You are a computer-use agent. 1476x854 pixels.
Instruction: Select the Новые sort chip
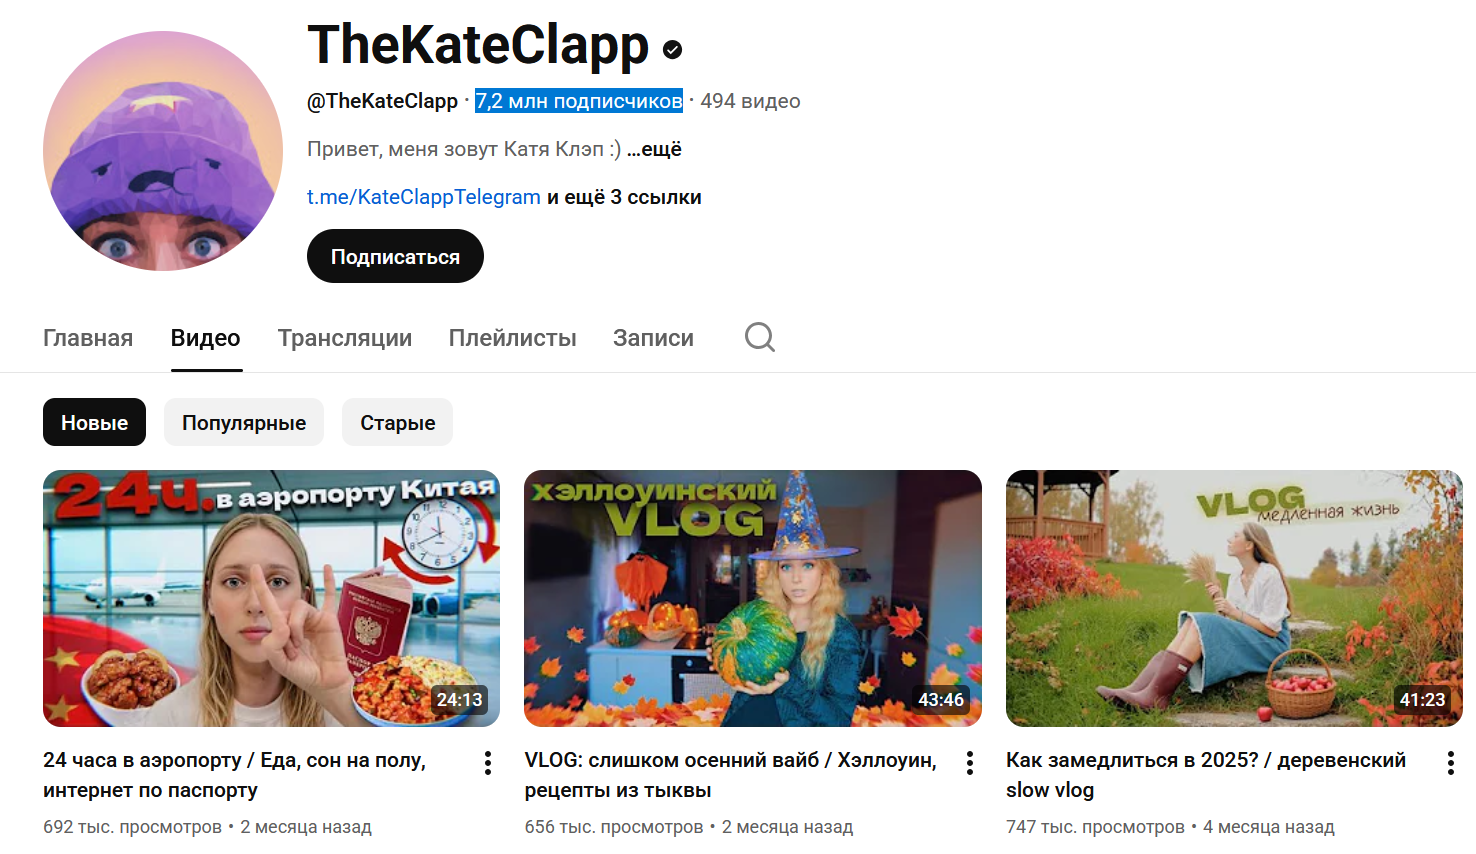[94, 422]
